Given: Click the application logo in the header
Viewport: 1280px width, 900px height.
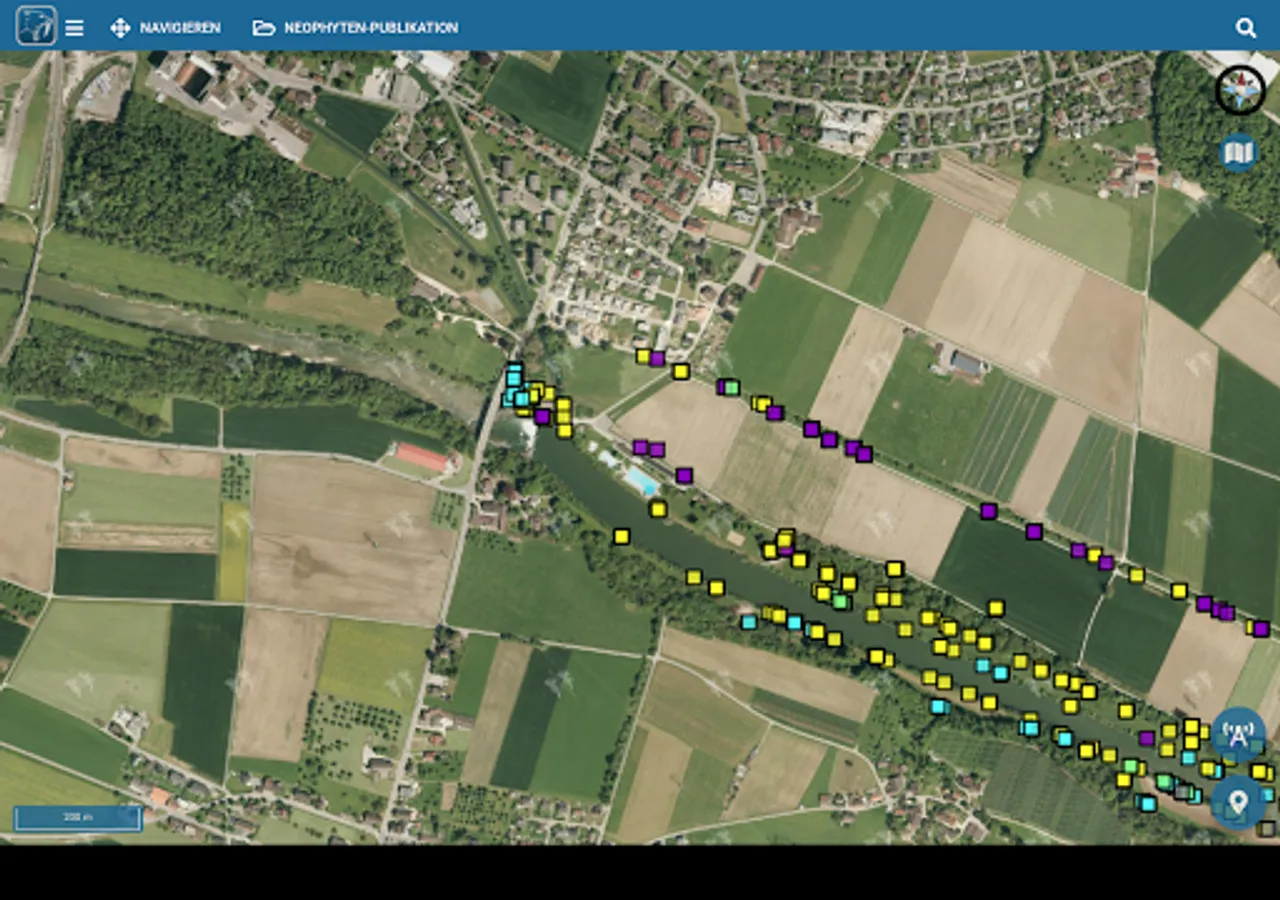Looking at the screenshot, I should (x=36, y=26).
